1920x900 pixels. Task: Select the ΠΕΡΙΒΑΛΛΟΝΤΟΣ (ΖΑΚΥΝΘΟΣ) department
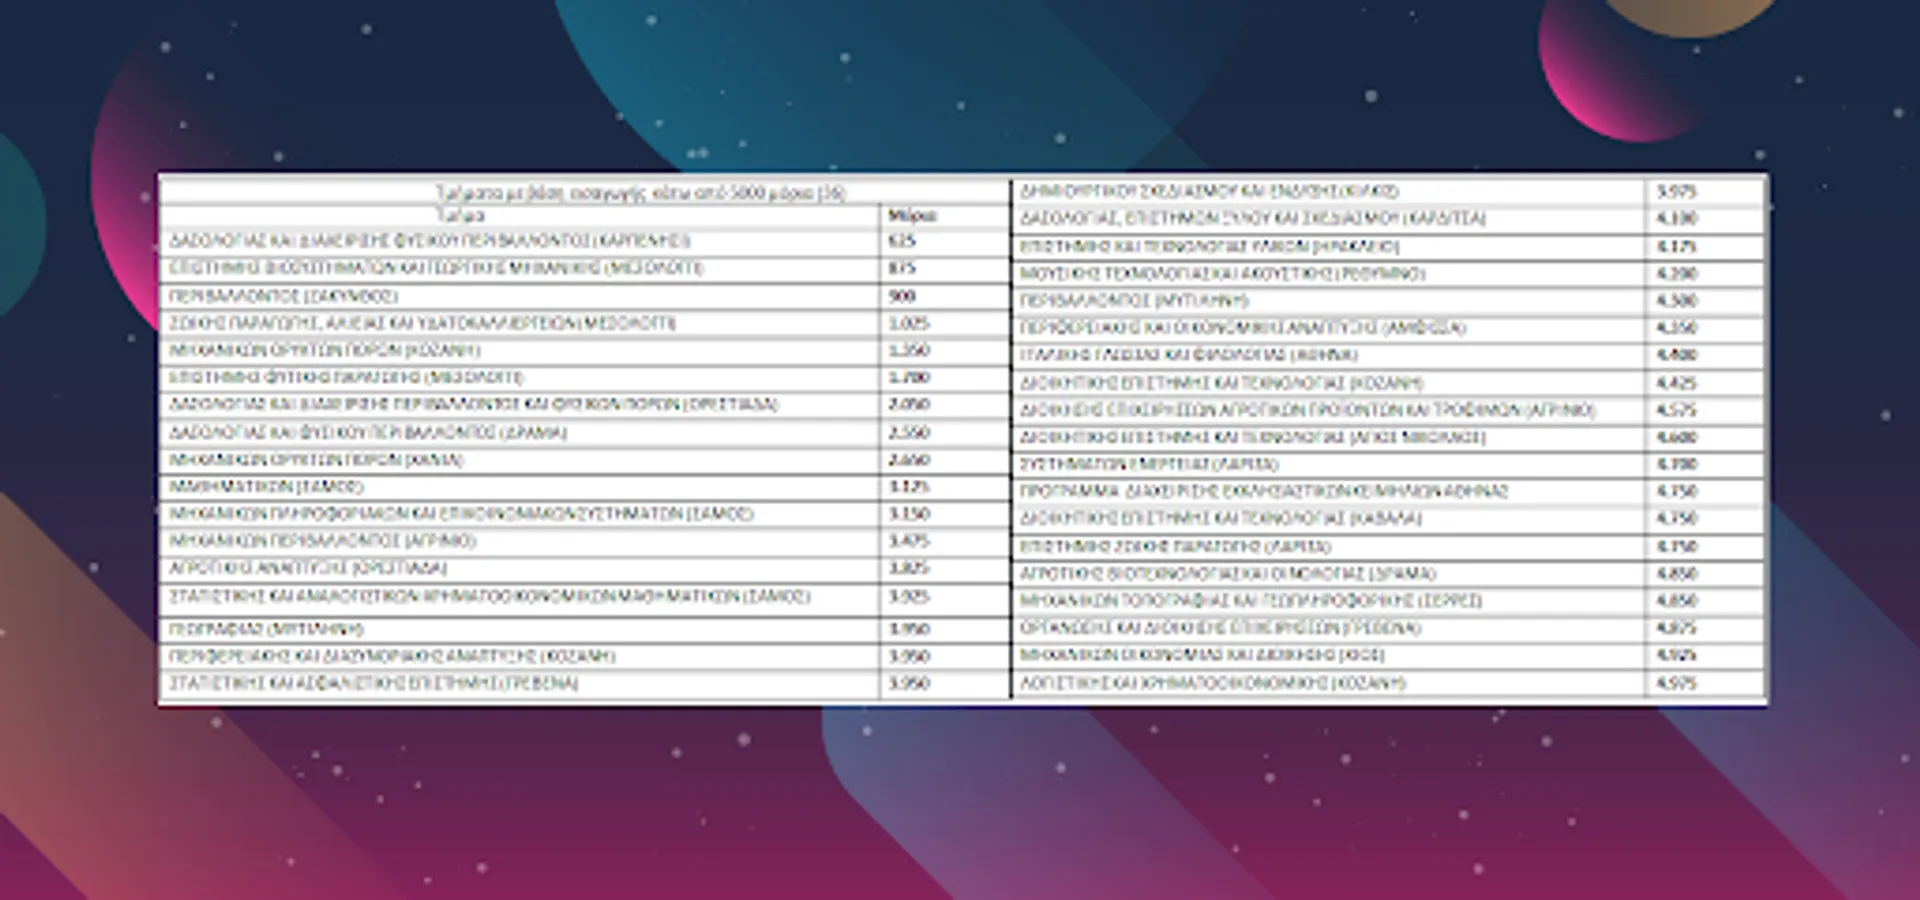coord(283,296)
